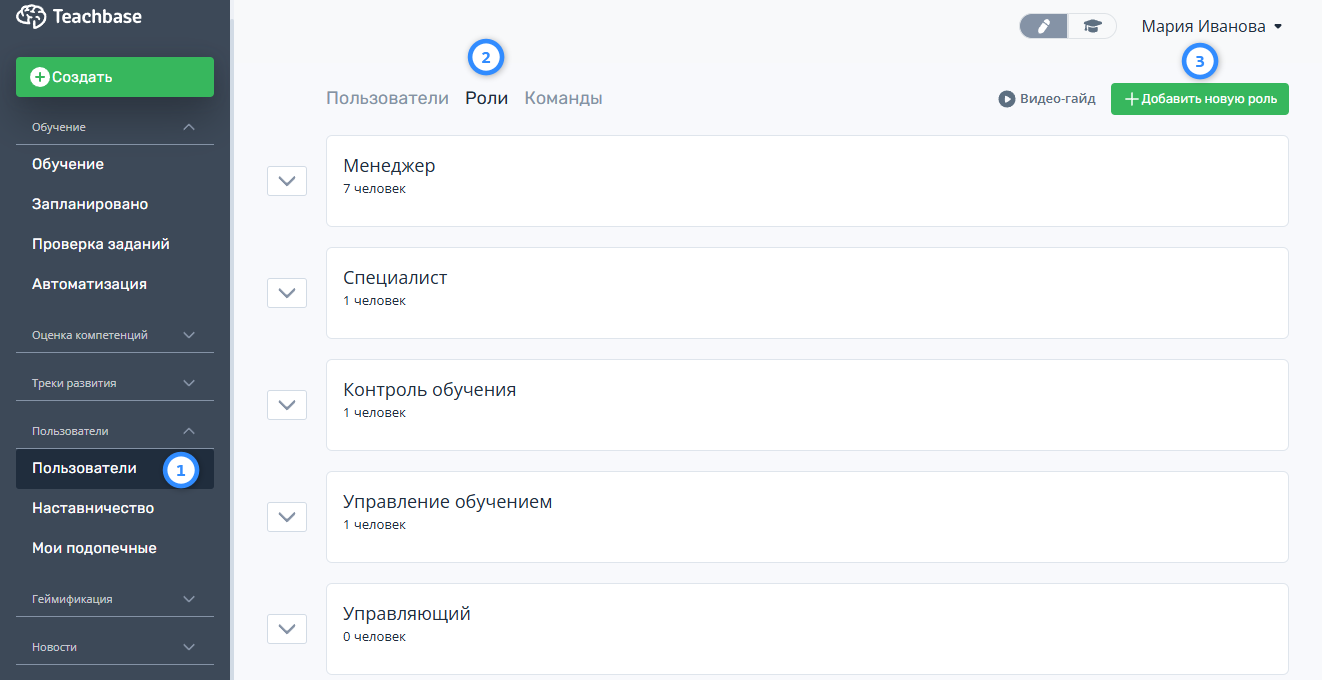Image resolution: width=1322 pixels, height=680 pixels.
Task: Switch to pencil edit mode toggle
Action: [x=1044, y=27]
